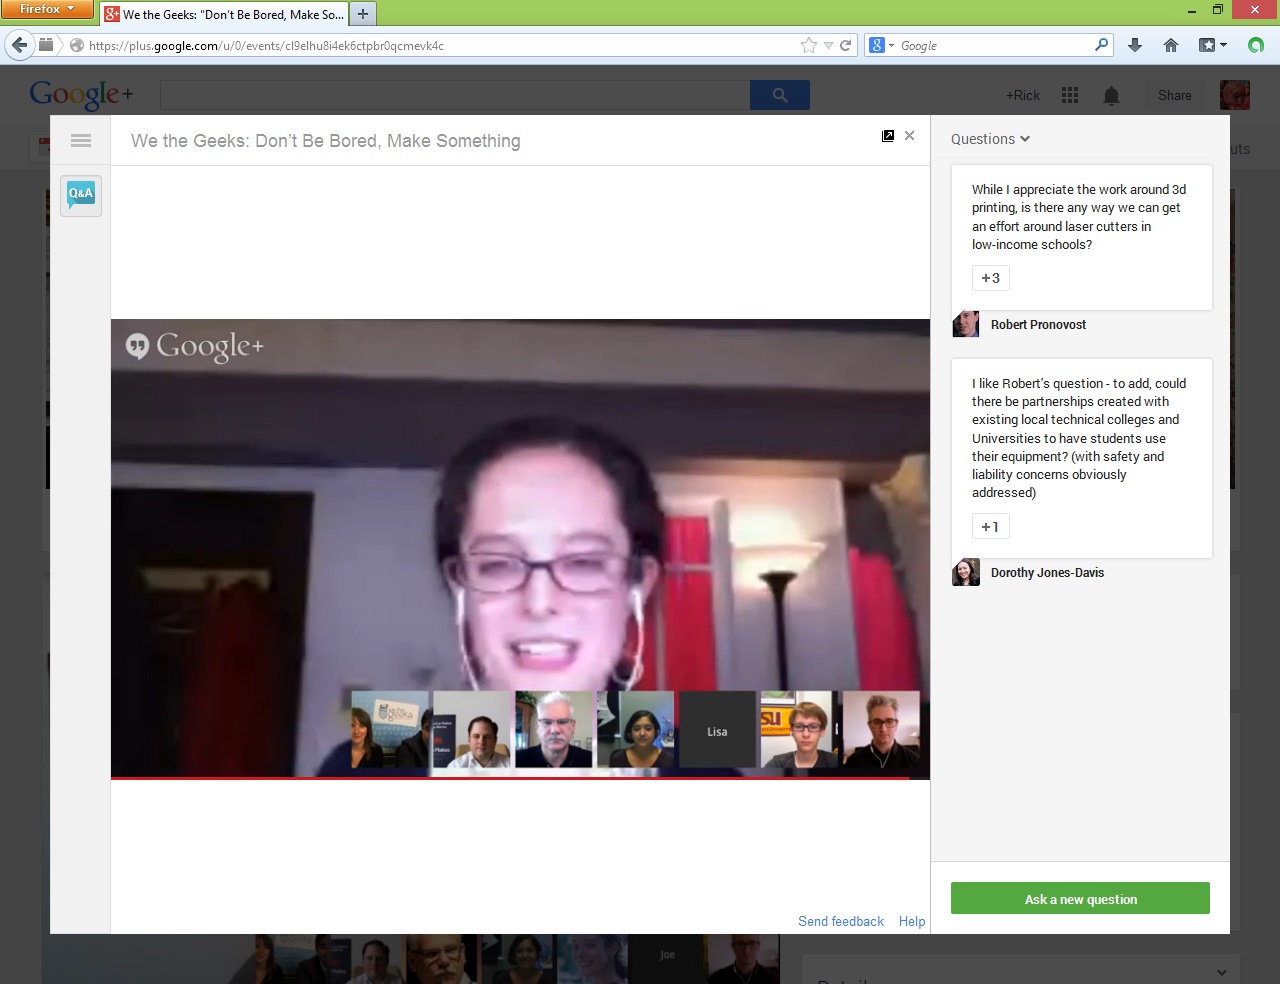Open the Firefox menu dropdown
Screen dimensions: 1280x984
(x=47, y=9)
